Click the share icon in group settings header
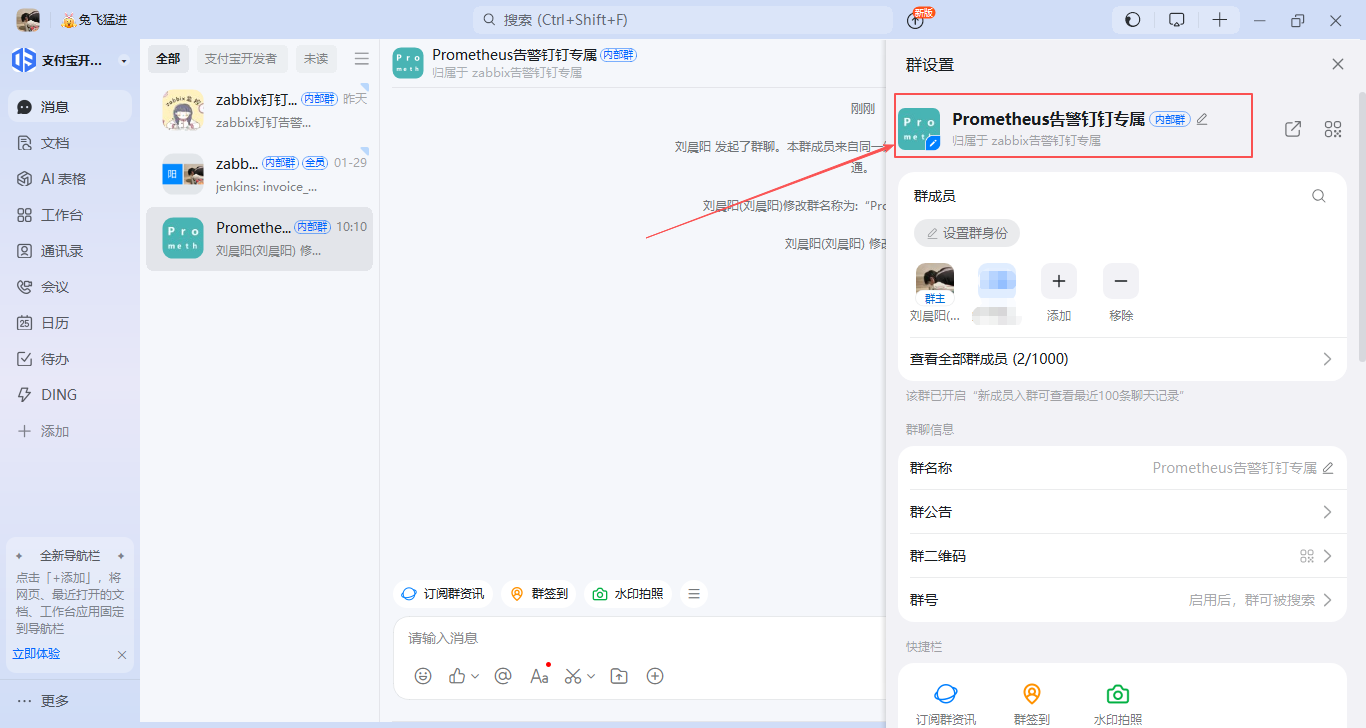Screen dimensions: 1366x728 1293,129
